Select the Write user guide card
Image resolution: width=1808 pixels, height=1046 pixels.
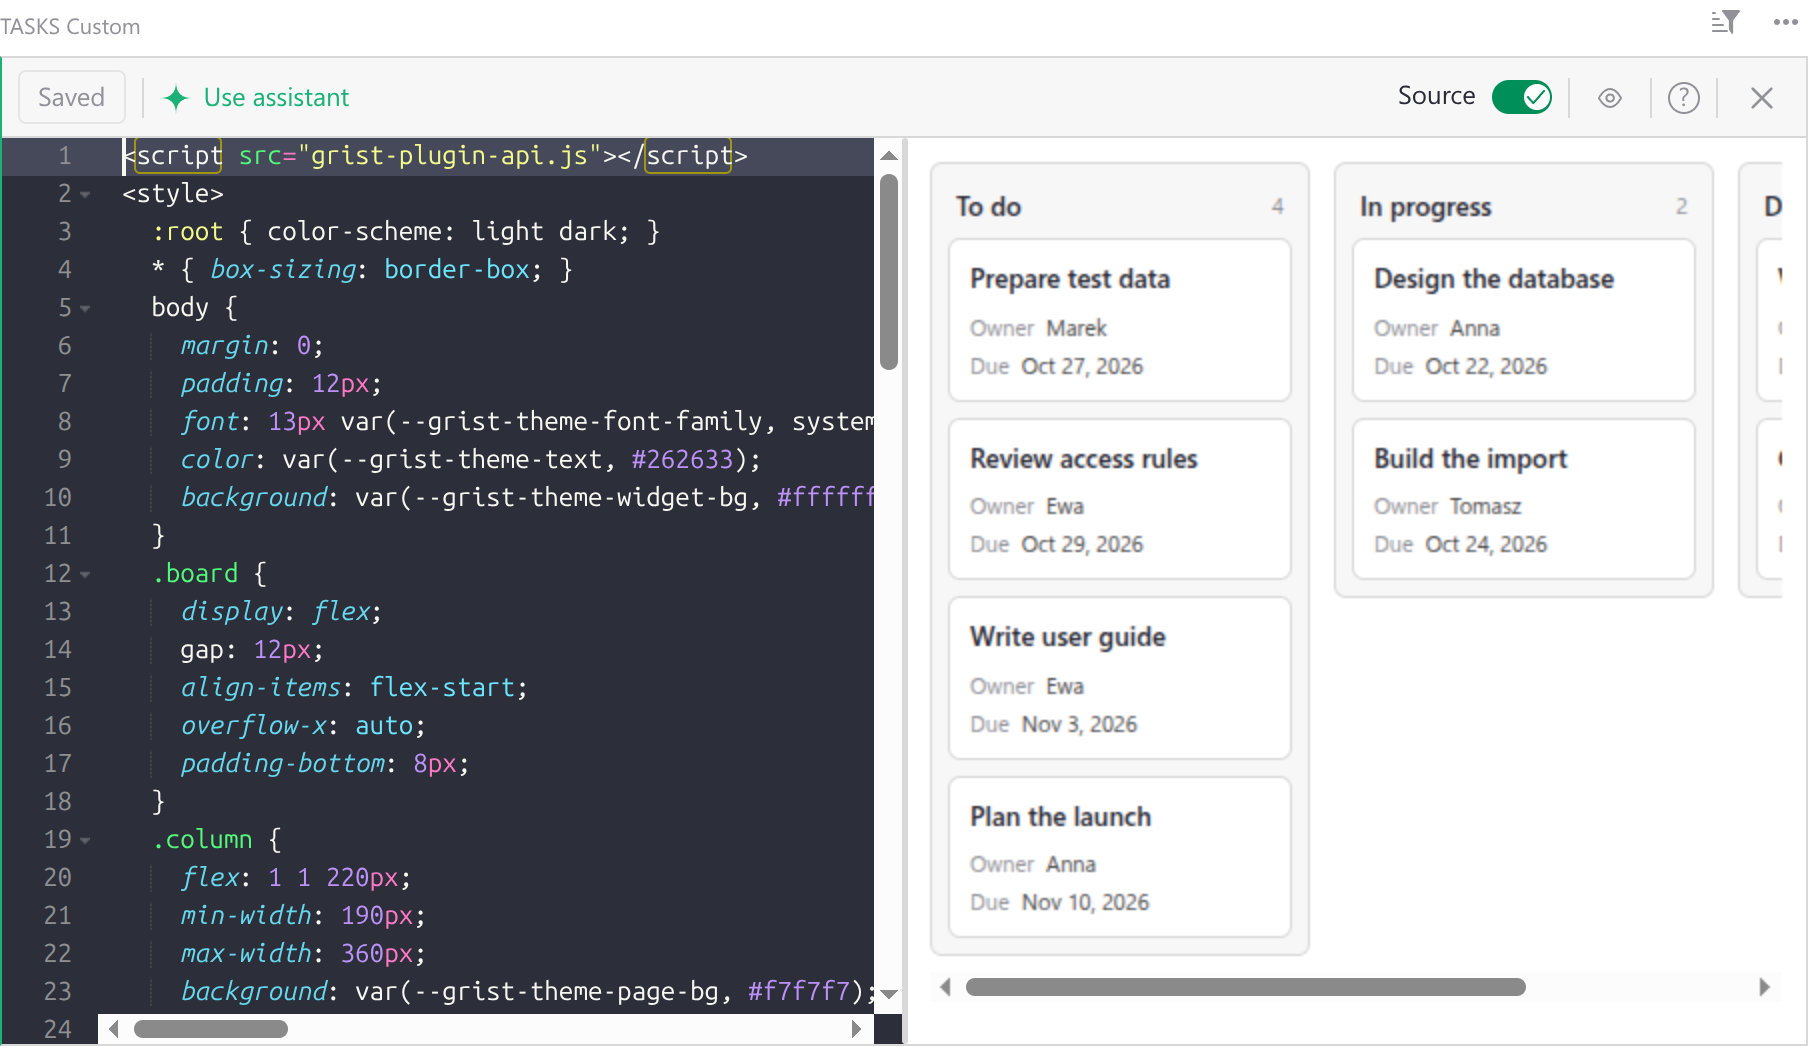tap(1119, 678)
